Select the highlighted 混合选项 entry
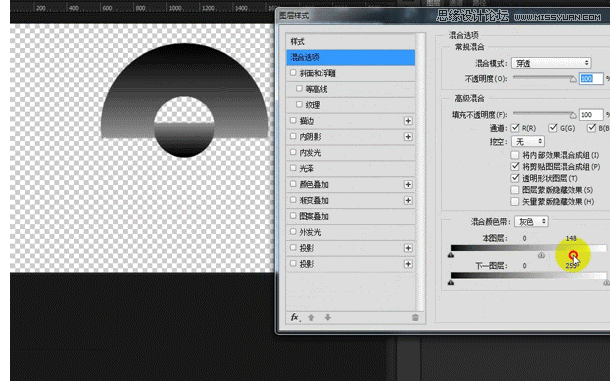 tap(351, 57)
